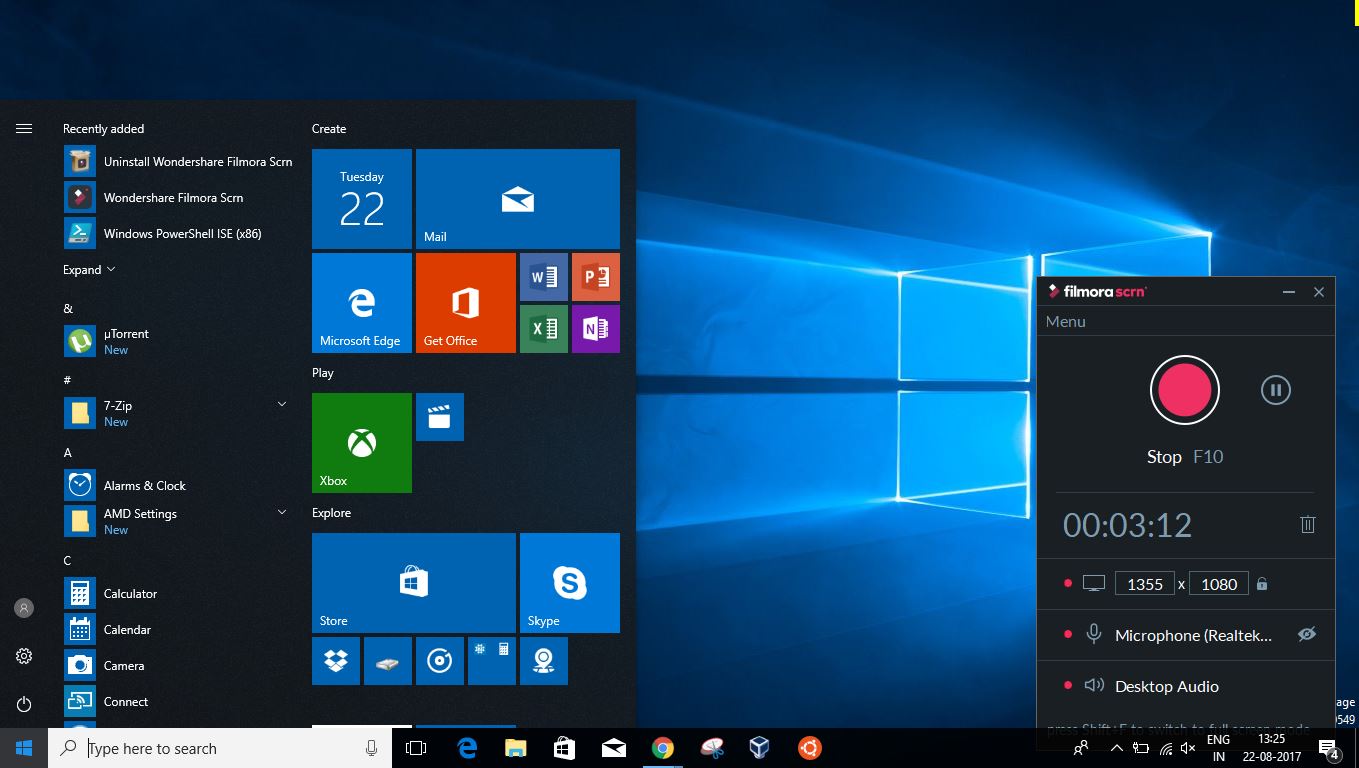Show hidden icons in the system tray

(1117, 747)
